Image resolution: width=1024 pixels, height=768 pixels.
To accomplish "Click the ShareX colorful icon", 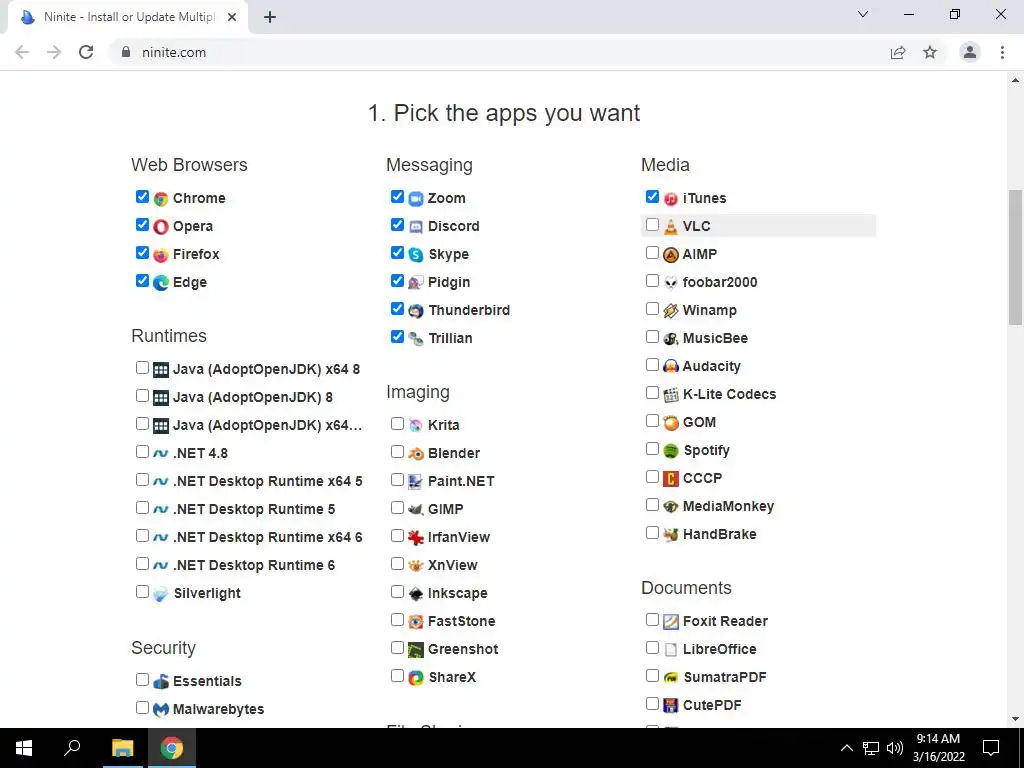I will tap(416, 678).
